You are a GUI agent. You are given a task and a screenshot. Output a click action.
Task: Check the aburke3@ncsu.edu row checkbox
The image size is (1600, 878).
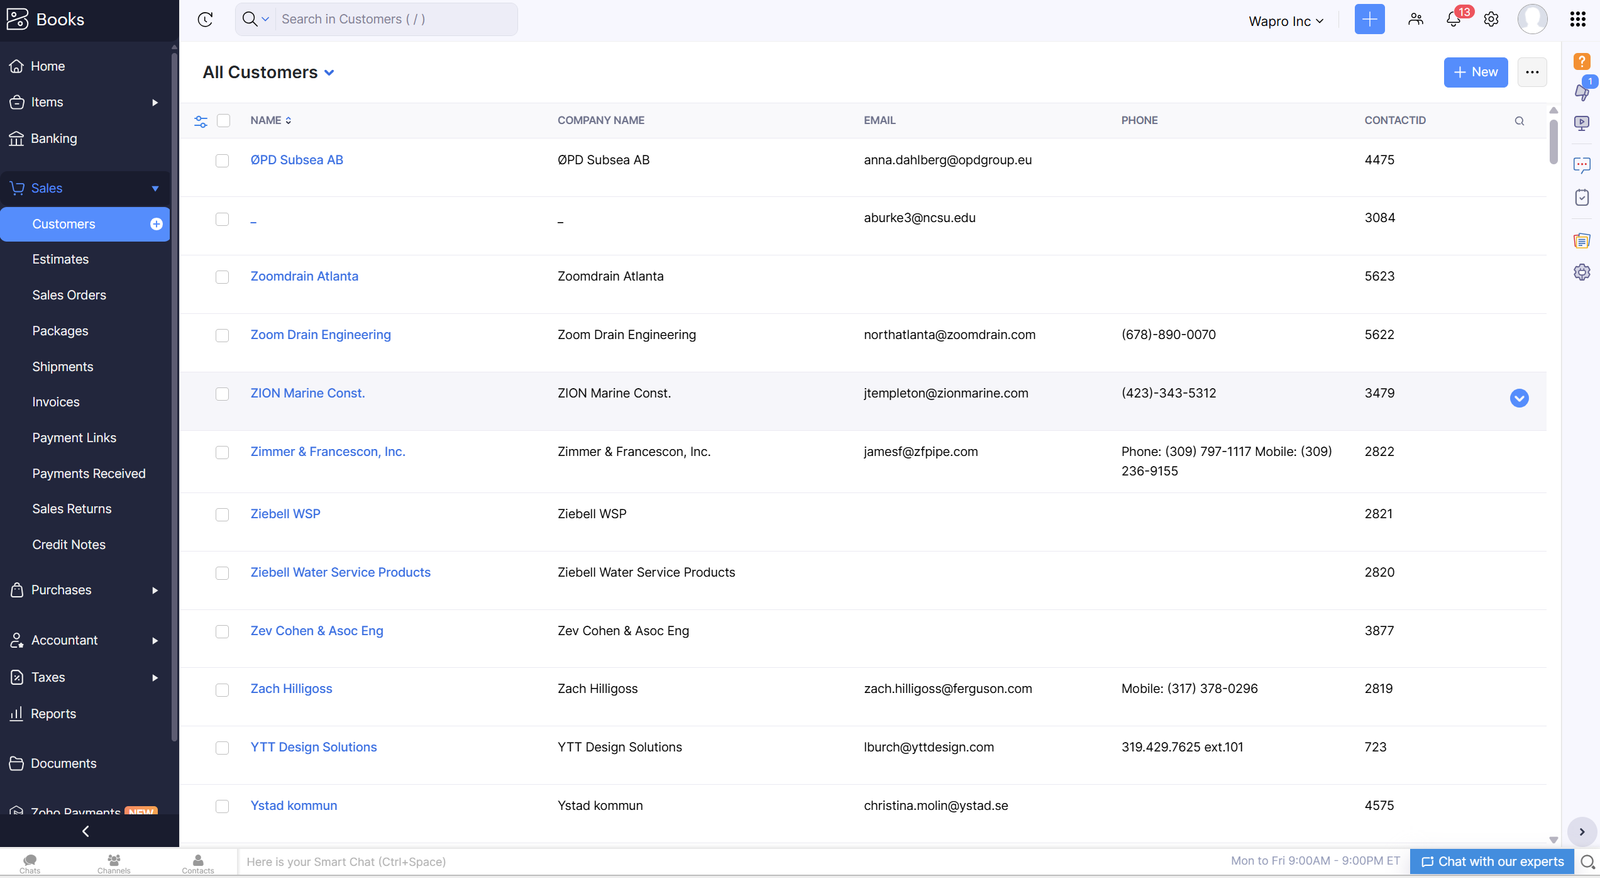[222, 219]
